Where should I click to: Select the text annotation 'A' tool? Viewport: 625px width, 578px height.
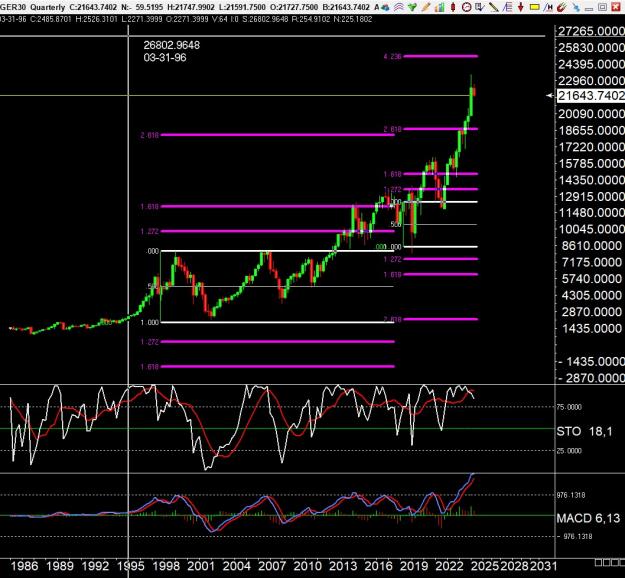377,7
